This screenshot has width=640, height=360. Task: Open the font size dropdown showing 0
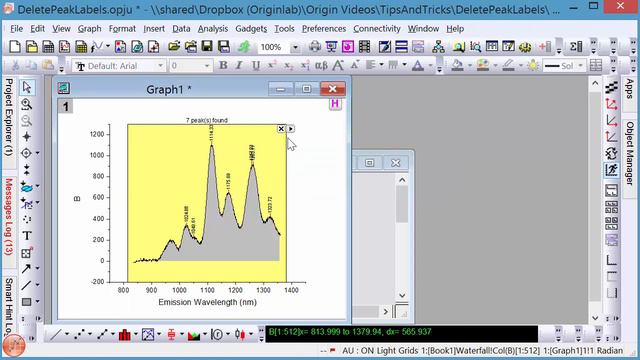click(x=207, y=66)
